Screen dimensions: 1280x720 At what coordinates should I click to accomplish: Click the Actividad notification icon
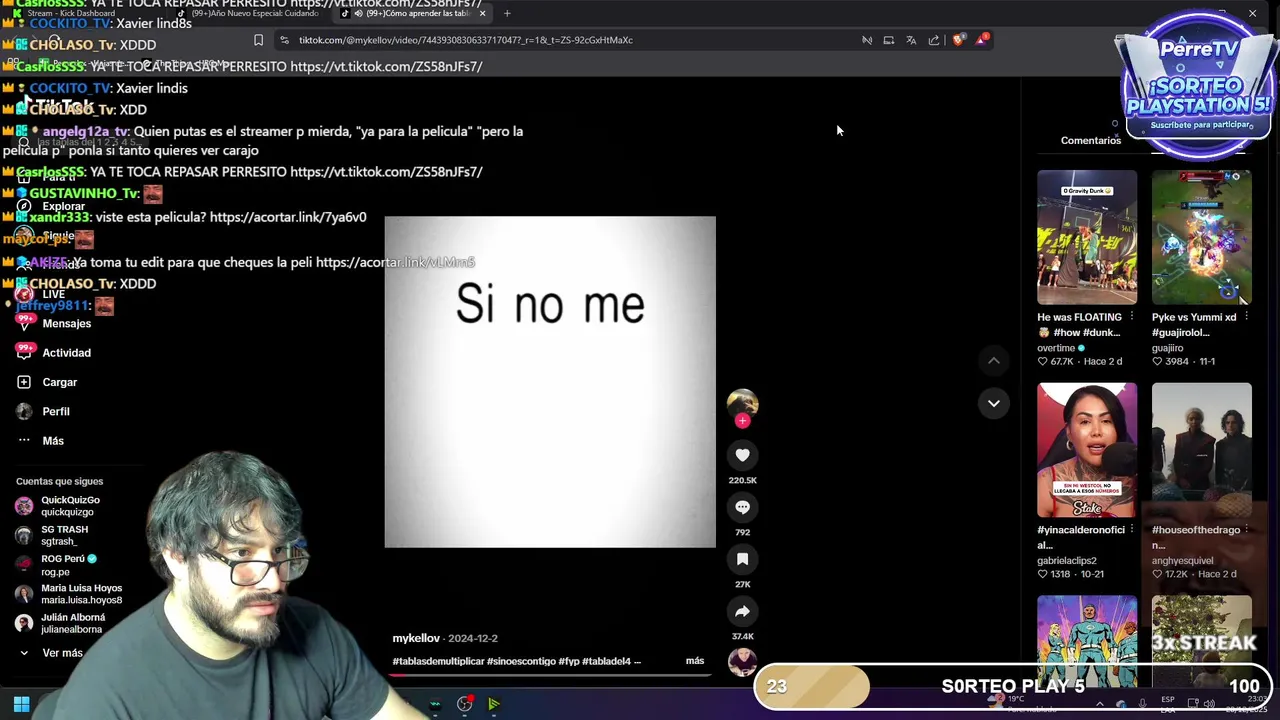tap(24, 352)
